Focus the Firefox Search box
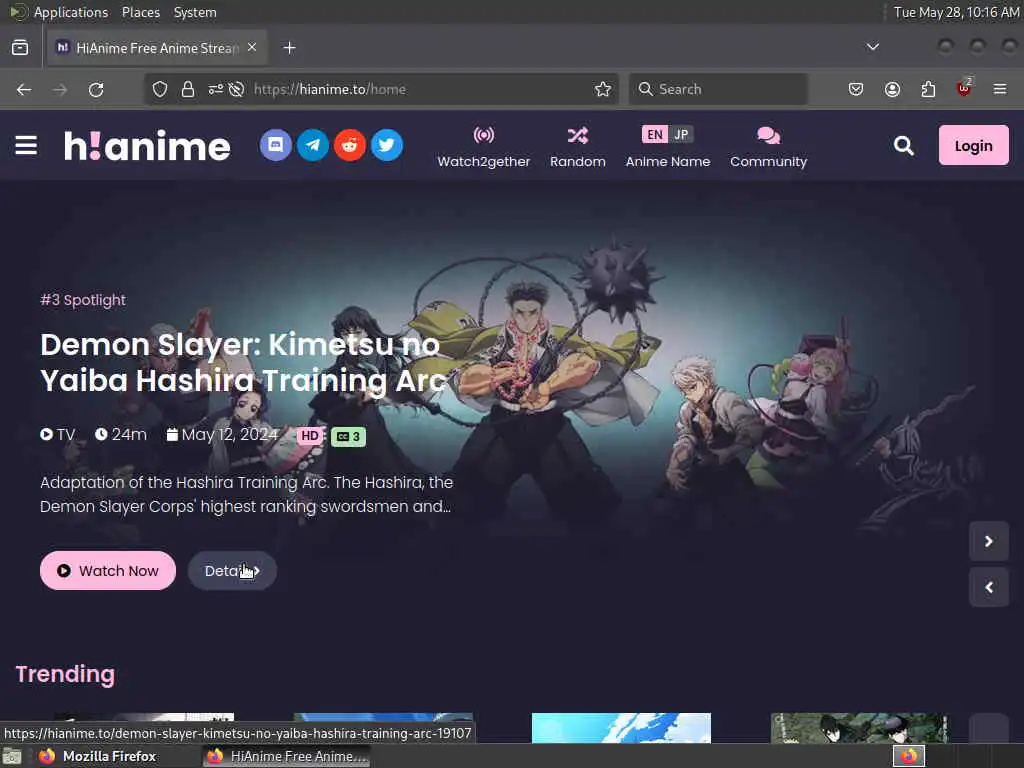 point(718,89)
